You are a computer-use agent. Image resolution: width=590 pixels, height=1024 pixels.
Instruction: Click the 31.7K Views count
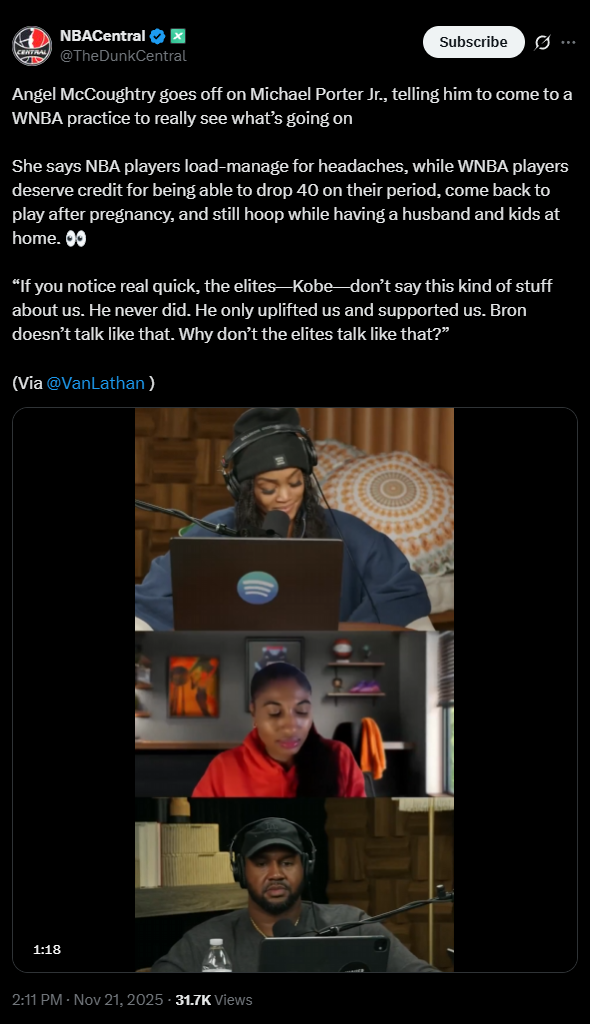click(214, 1000)
